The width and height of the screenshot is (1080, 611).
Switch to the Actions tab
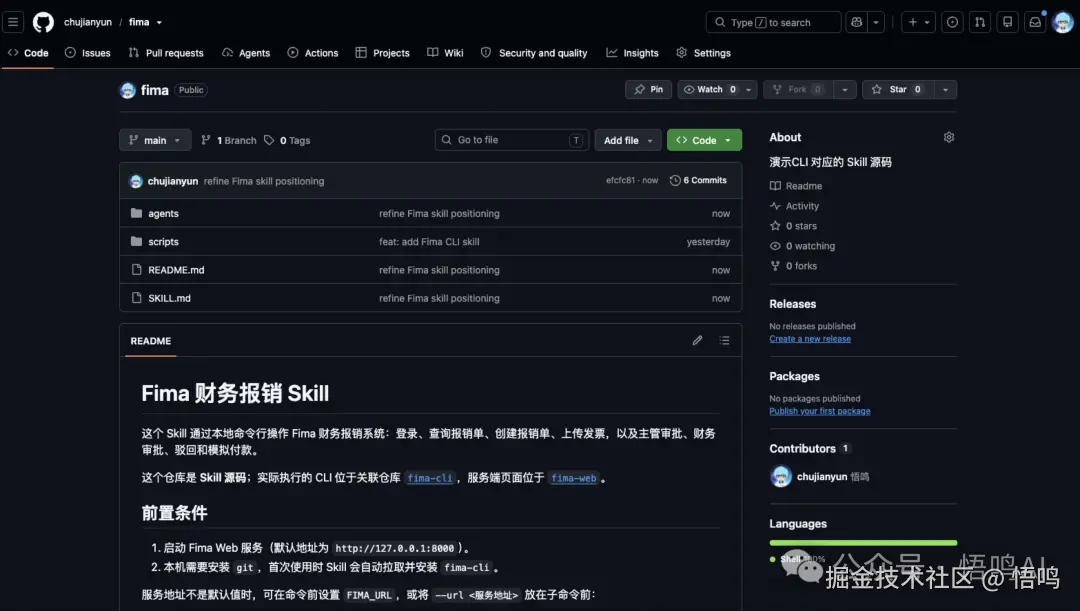(313, 53)
